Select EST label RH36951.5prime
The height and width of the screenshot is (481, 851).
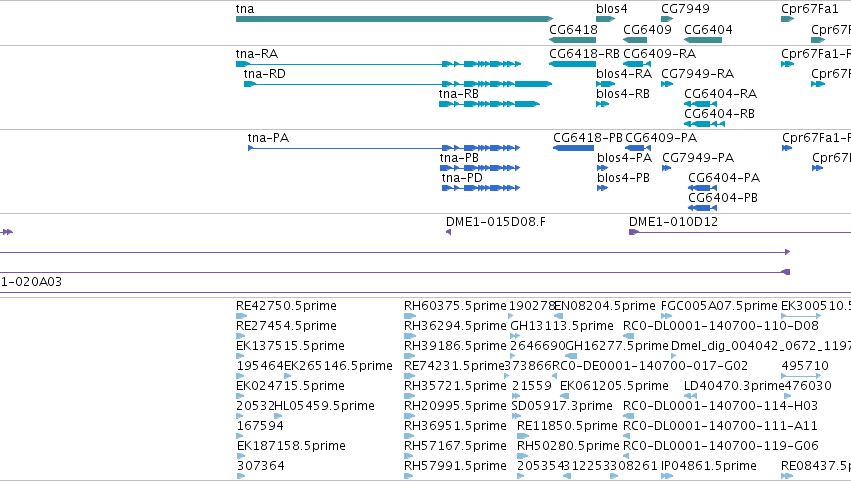pyautogui.click(x=455, y=426)
